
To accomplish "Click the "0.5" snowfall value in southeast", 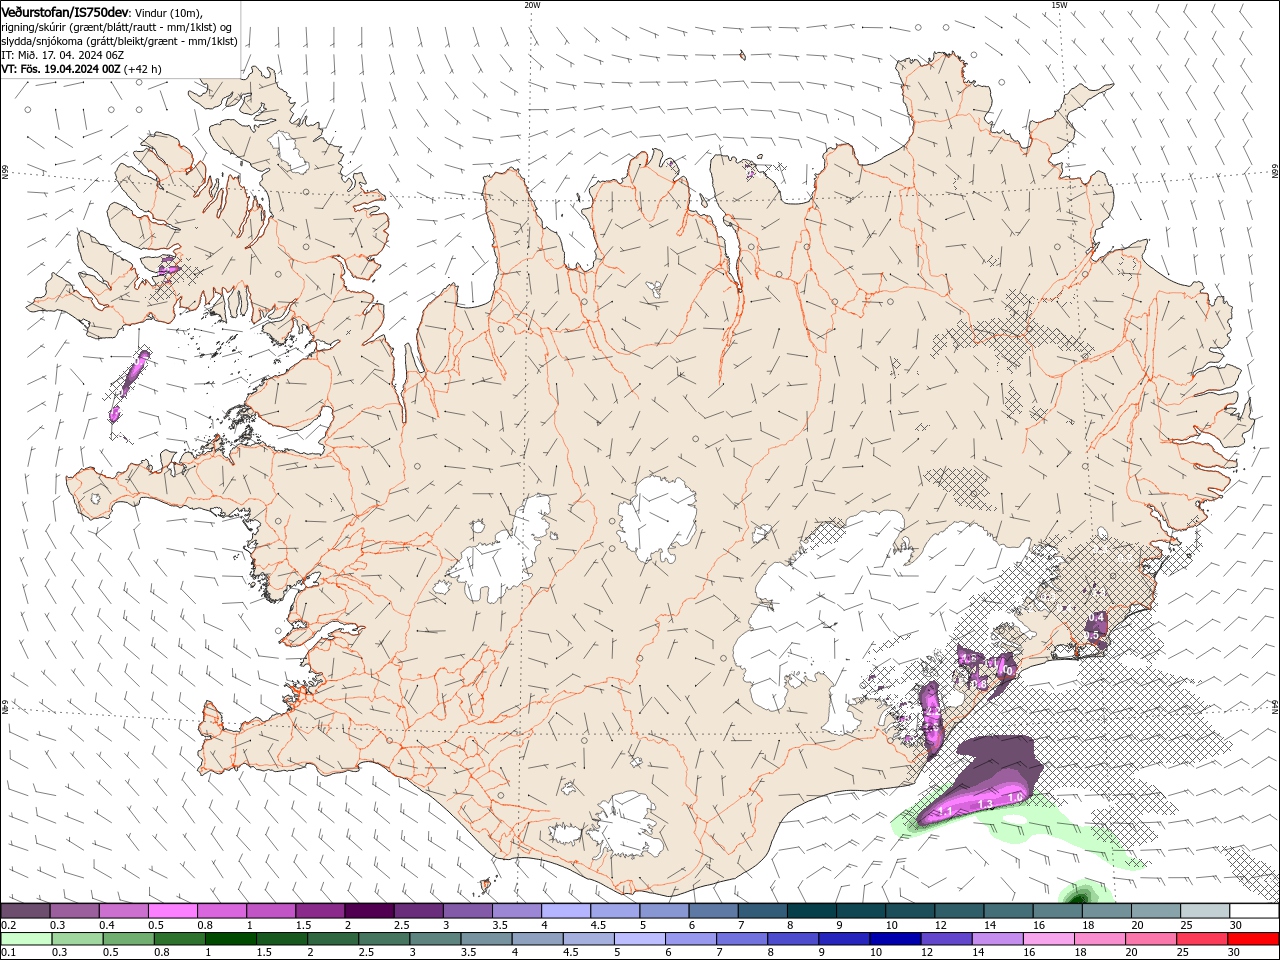I will (1091, 635).
